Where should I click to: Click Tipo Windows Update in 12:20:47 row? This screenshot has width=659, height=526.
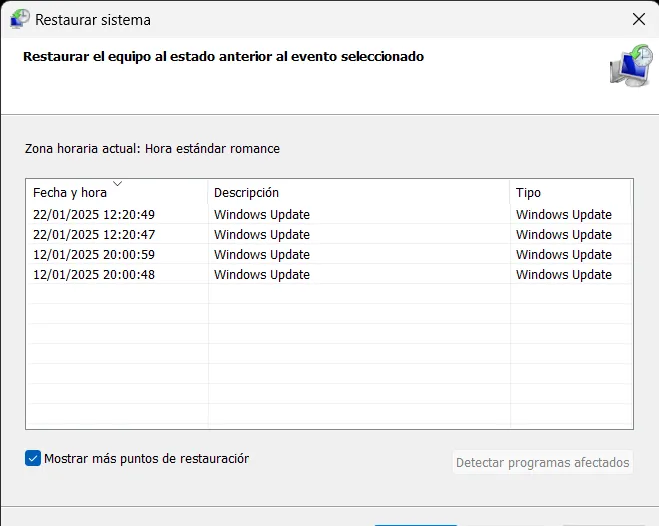[564, 234]
